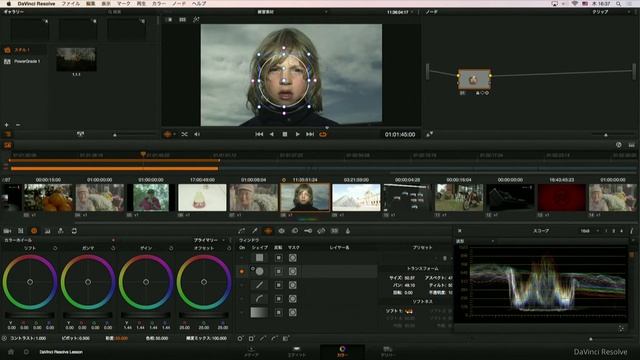The height and width of the screenshot is (360, 640).
Task: Close the Scopes panel
Action: pyautogui.click(x=460, y=231)
